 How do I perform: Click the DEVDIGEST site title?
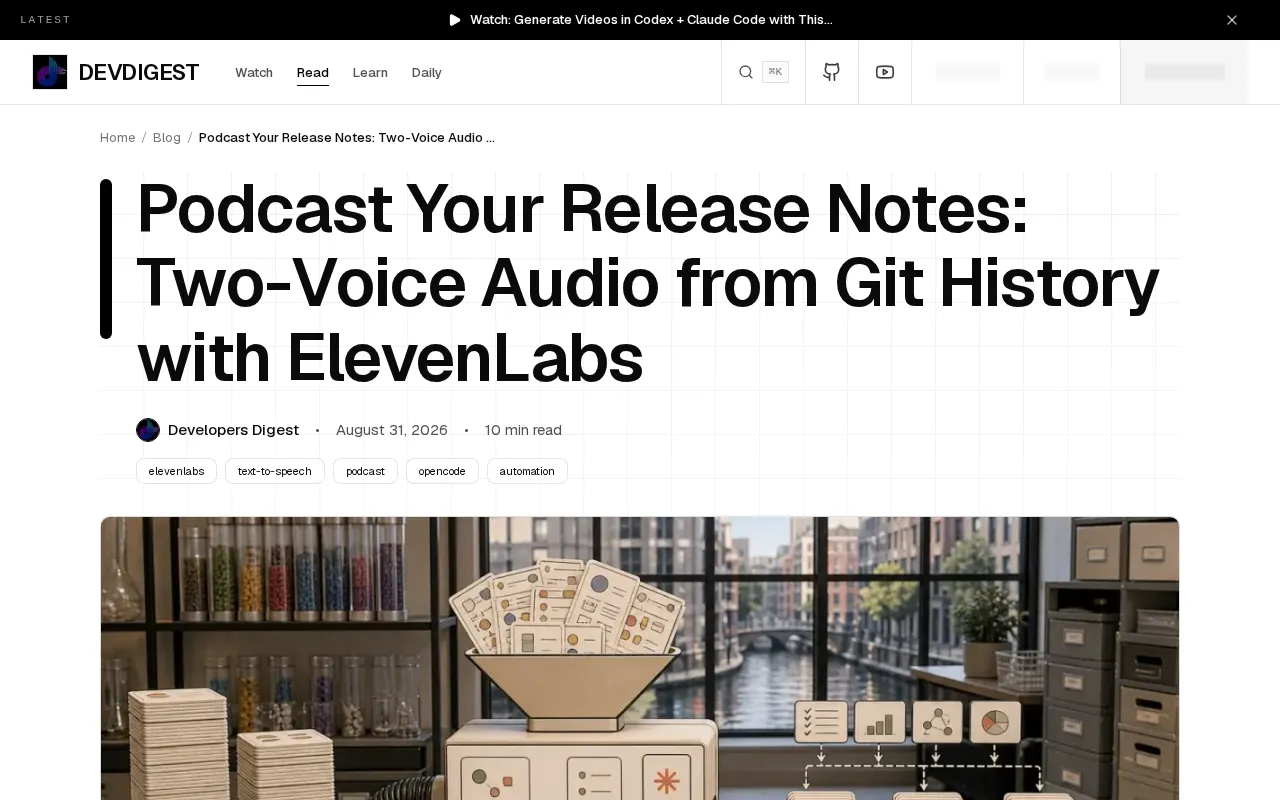[139, 72]
